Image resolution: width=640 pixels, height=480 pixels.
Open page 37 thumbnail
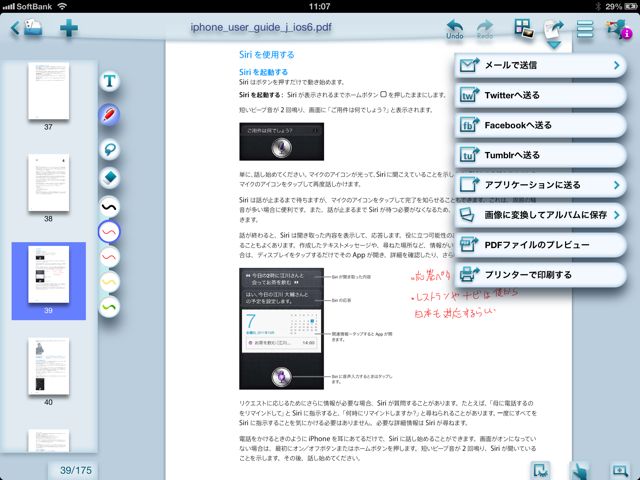point(49,91)
